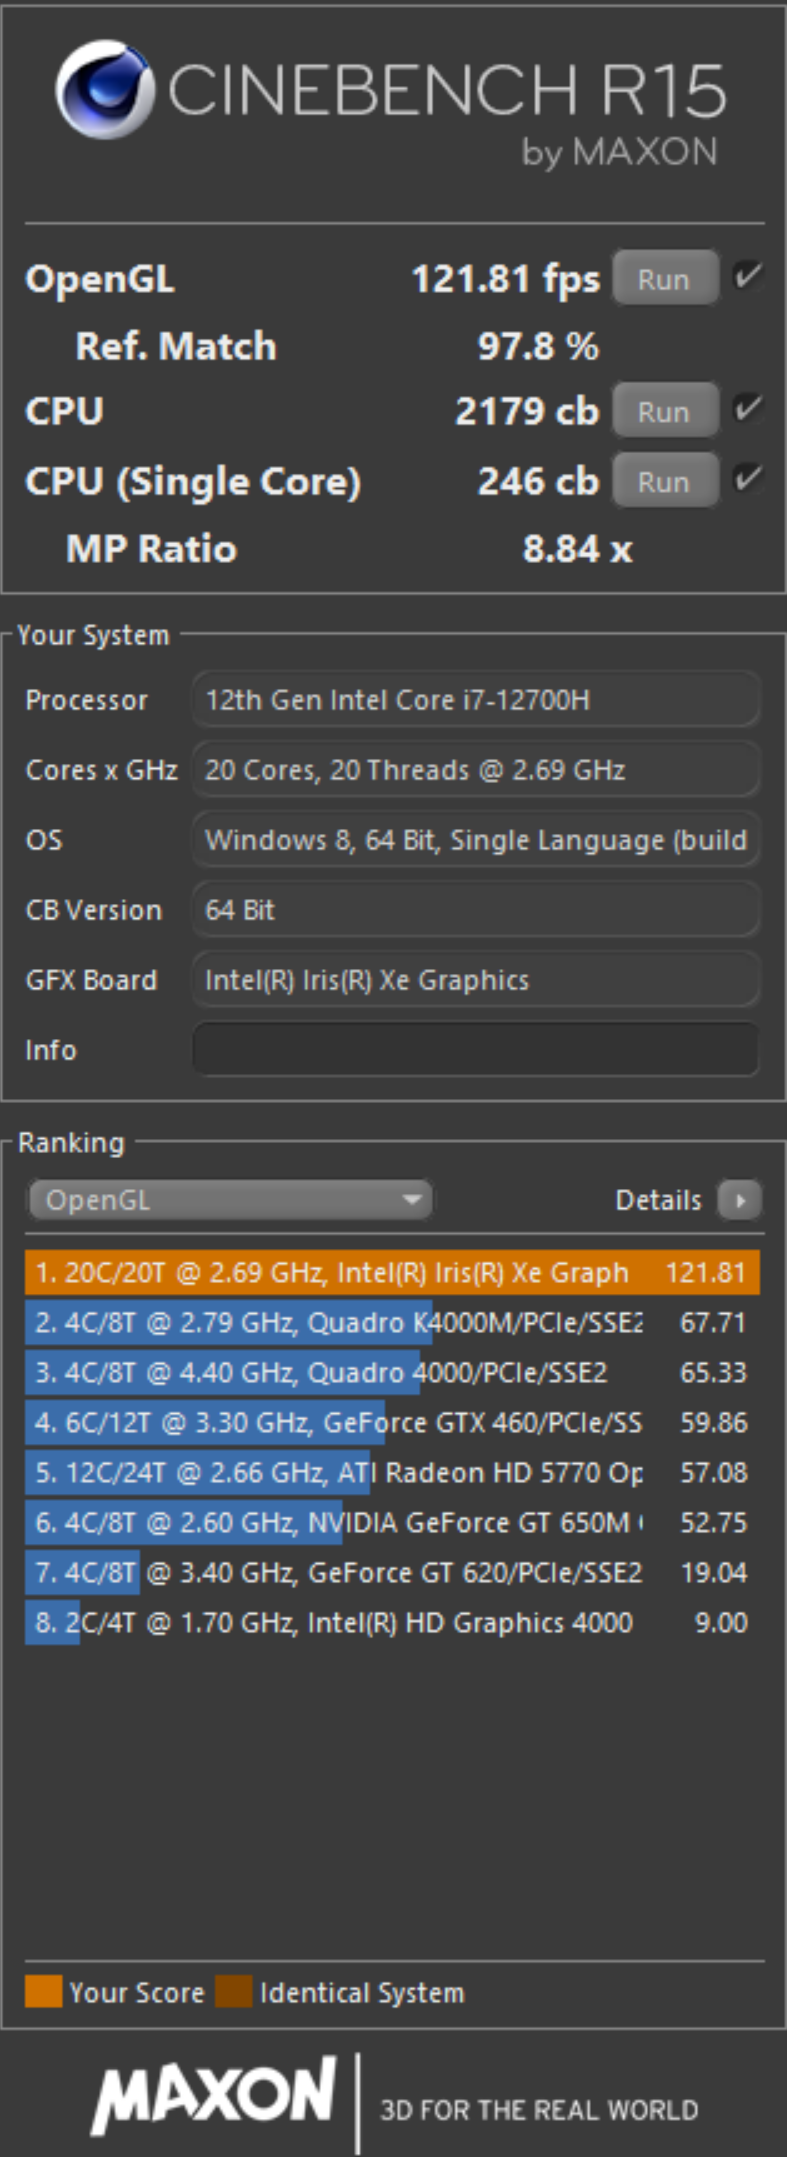Click the Cinebench sphere logo icon

pyautogui.click(x=104, y=90)
